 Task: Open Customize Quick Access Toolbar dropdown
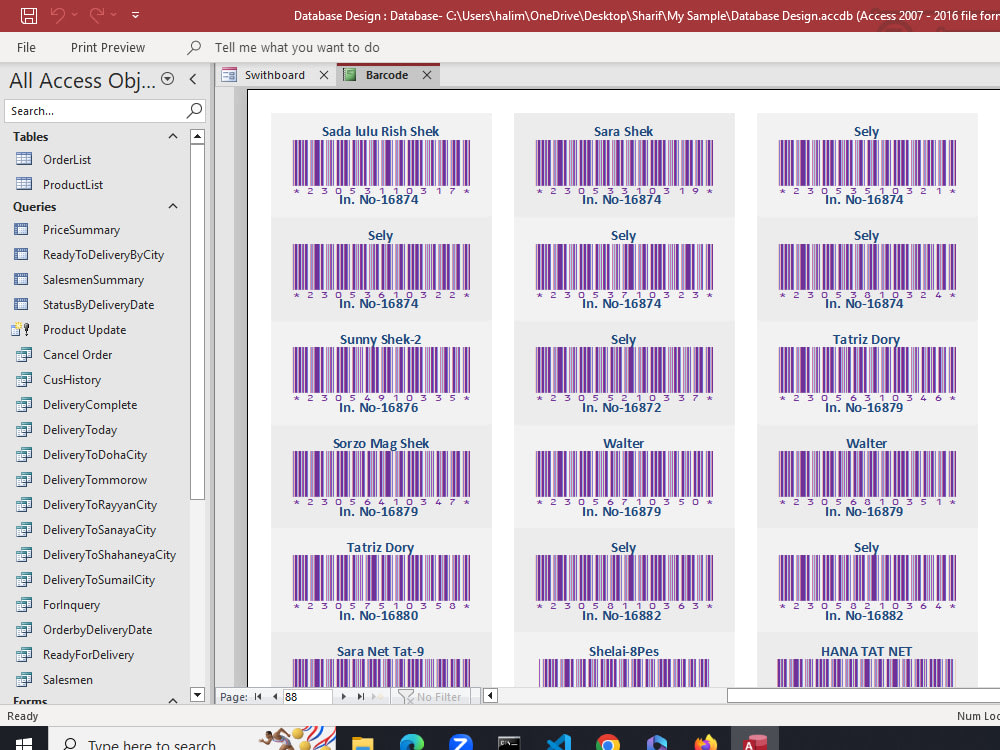[x=135, y=15]
